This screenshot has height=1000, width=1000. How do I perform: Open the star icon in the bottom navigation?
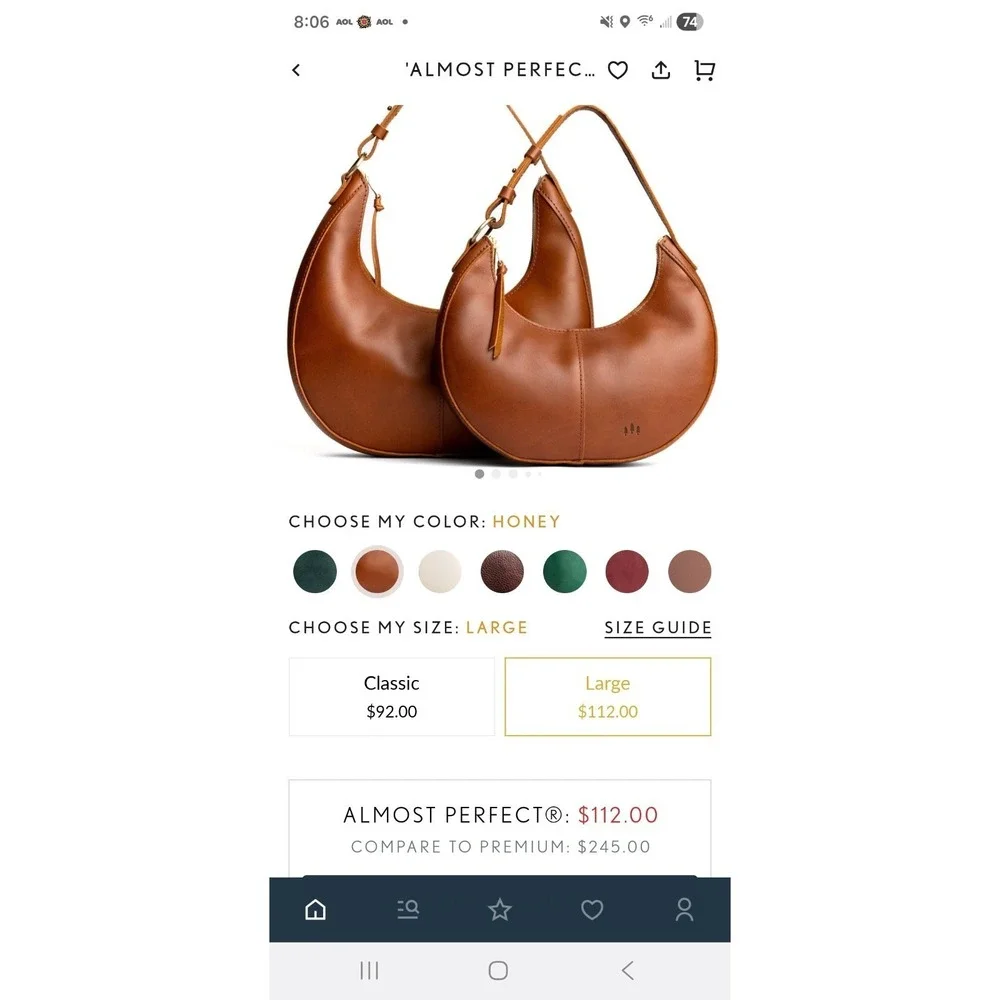(x=499, y=909)
